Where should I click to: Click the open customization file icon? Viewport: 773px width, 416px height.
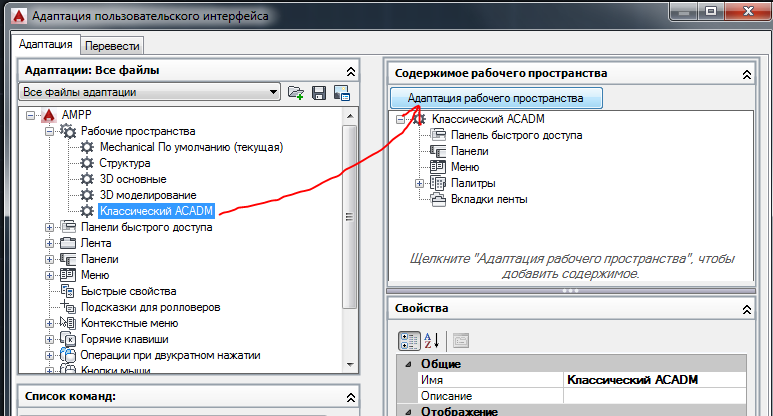click(x=296, y=93)
